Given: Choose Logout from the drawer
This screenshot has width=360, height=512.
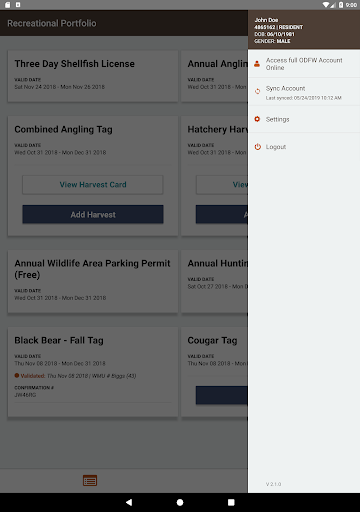Looking at the screenshot, I should (x=304, y=147).
